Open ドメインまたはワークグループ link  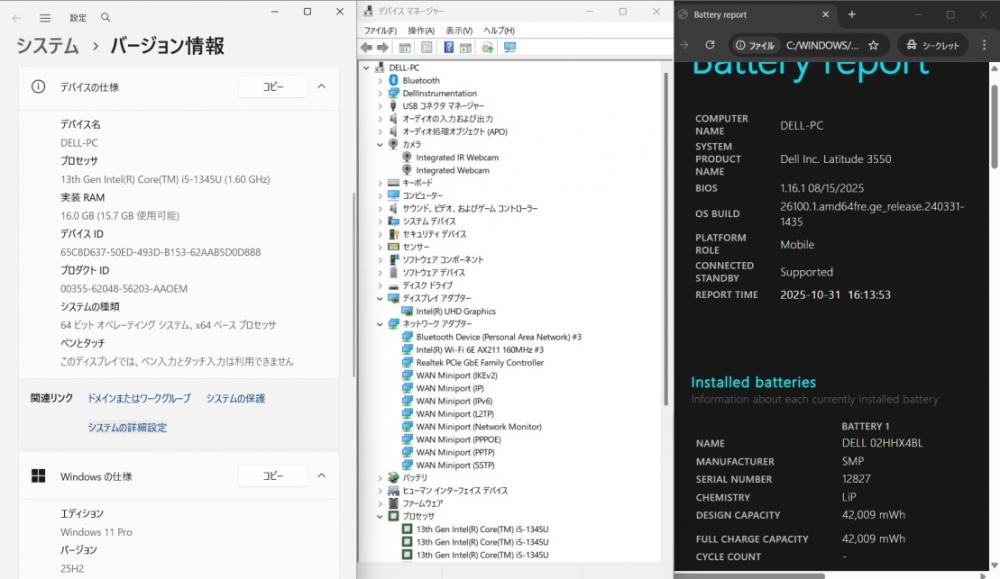139,399
